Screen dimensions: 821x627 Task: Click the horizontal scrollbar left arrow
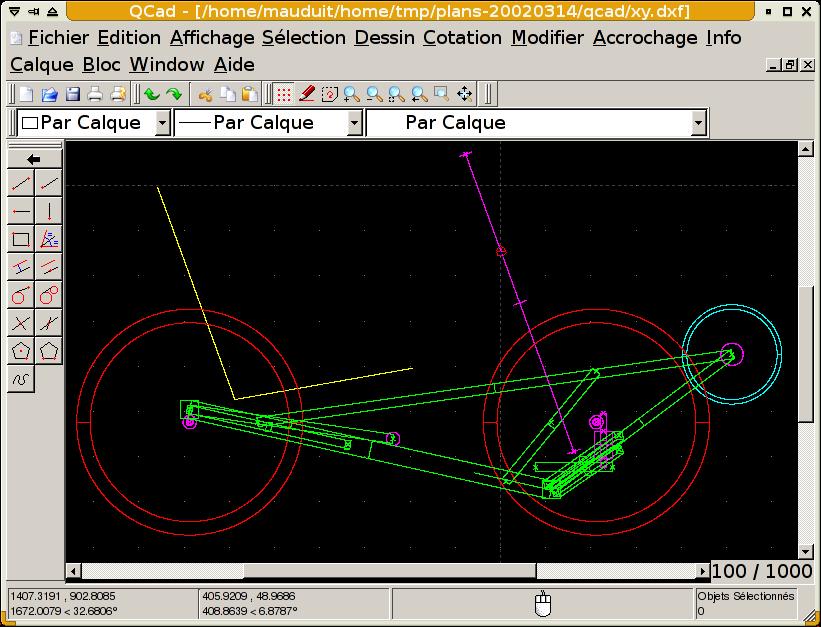(74, 571)
